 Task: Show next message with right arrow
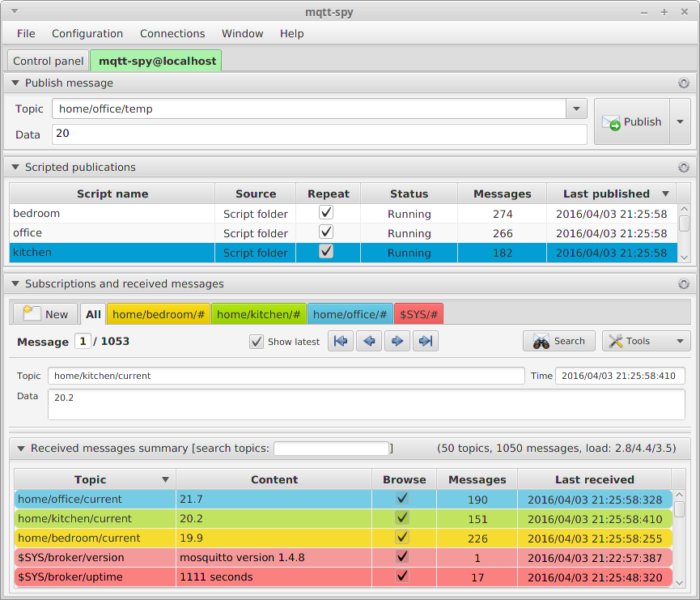pos(397,342)
